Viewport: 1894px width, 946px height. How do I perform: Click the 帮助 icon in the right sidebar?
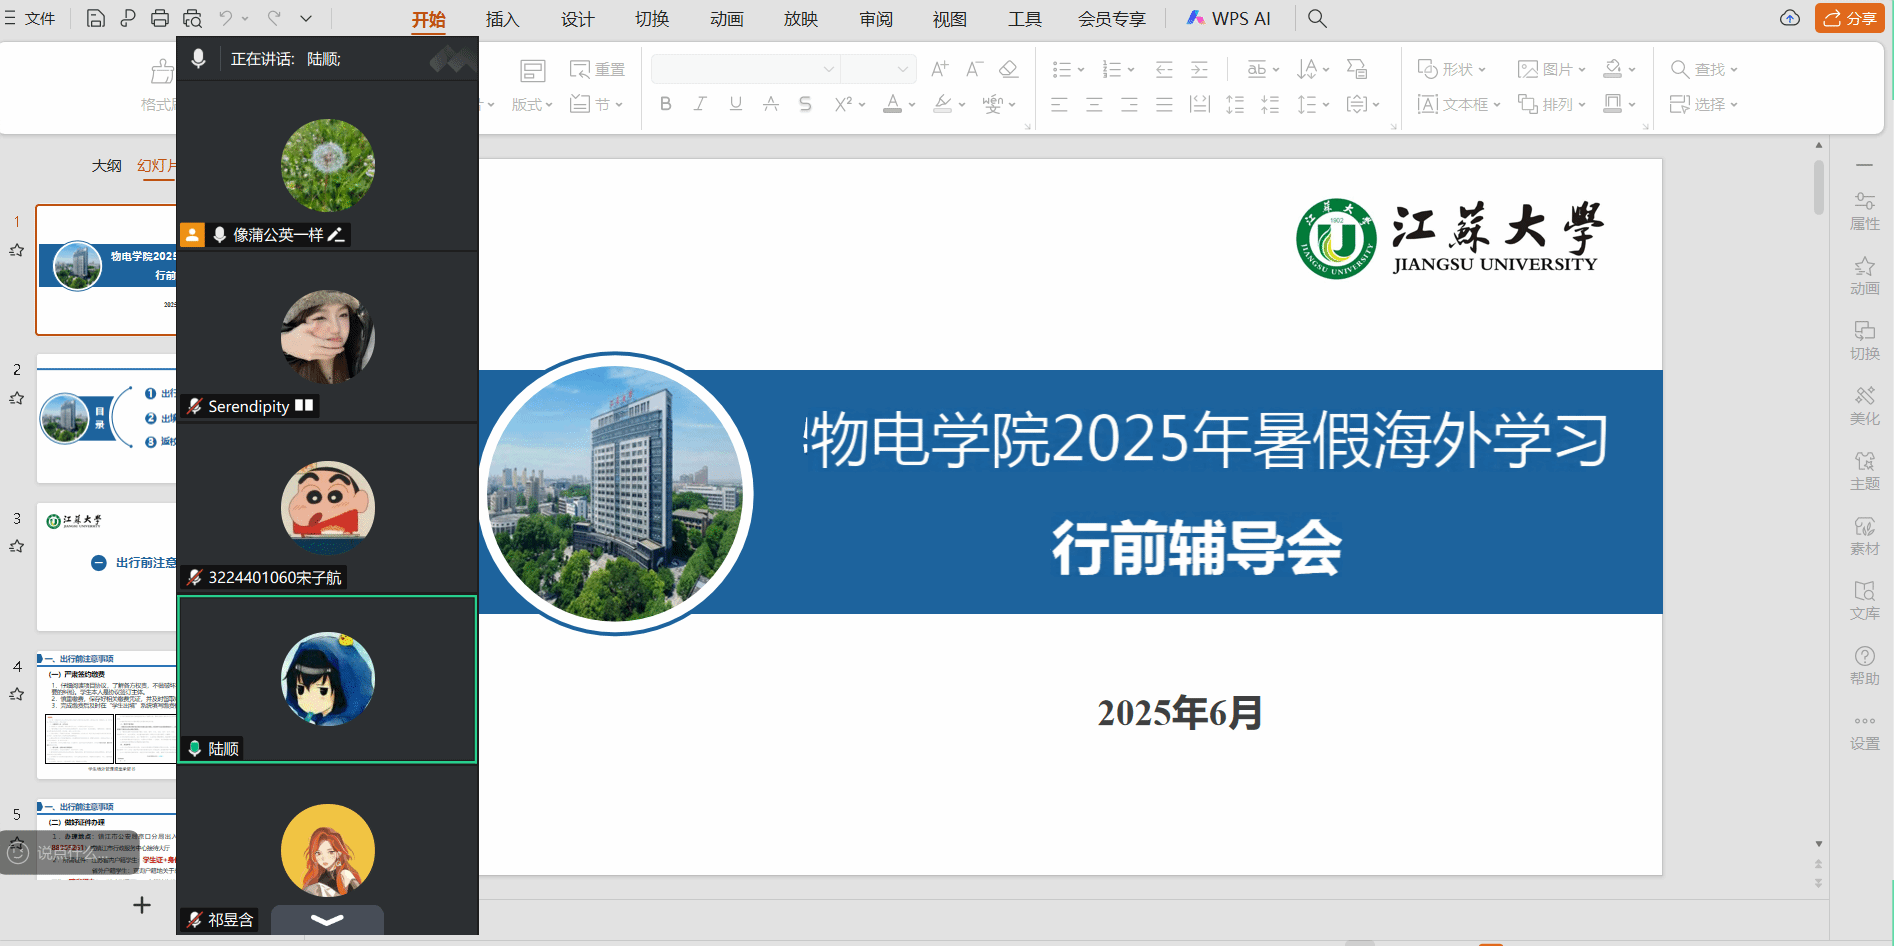(x=1864, y=666)
